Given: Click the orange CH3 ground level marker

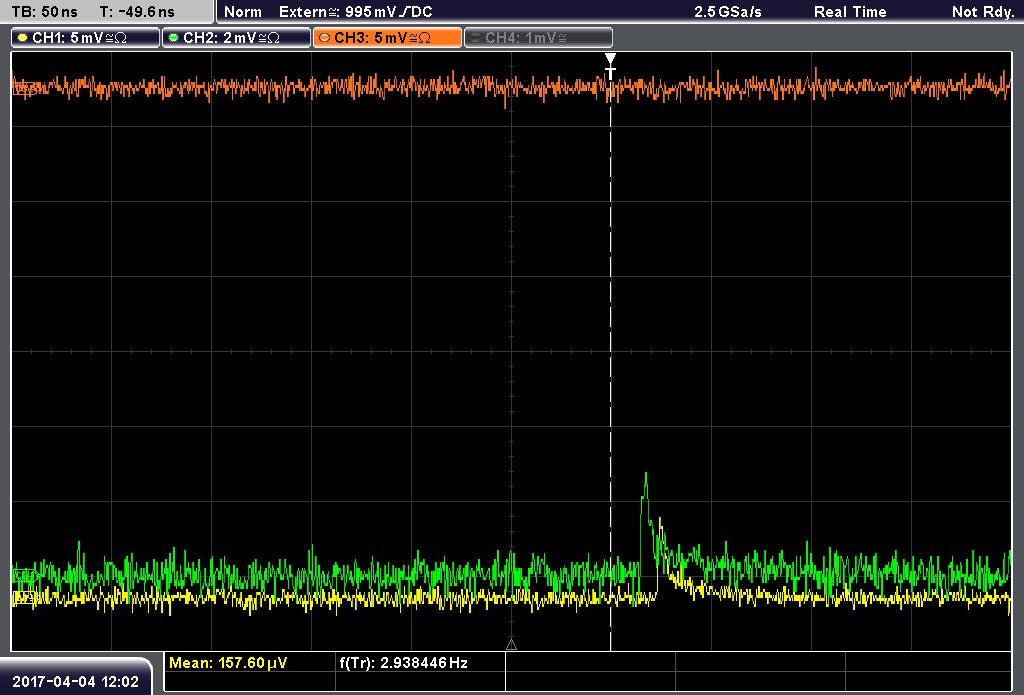Looking at the screenshot, I should click(x=24, y=88).
